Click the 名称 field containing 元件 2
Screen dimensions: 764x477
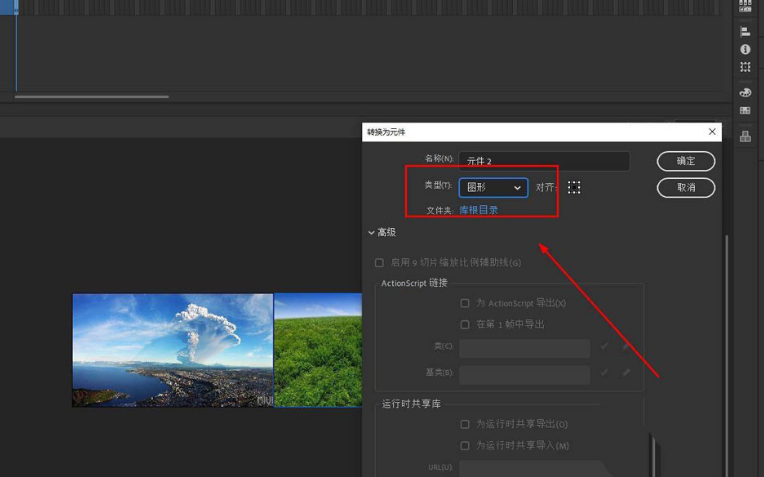tap(544, 161)
